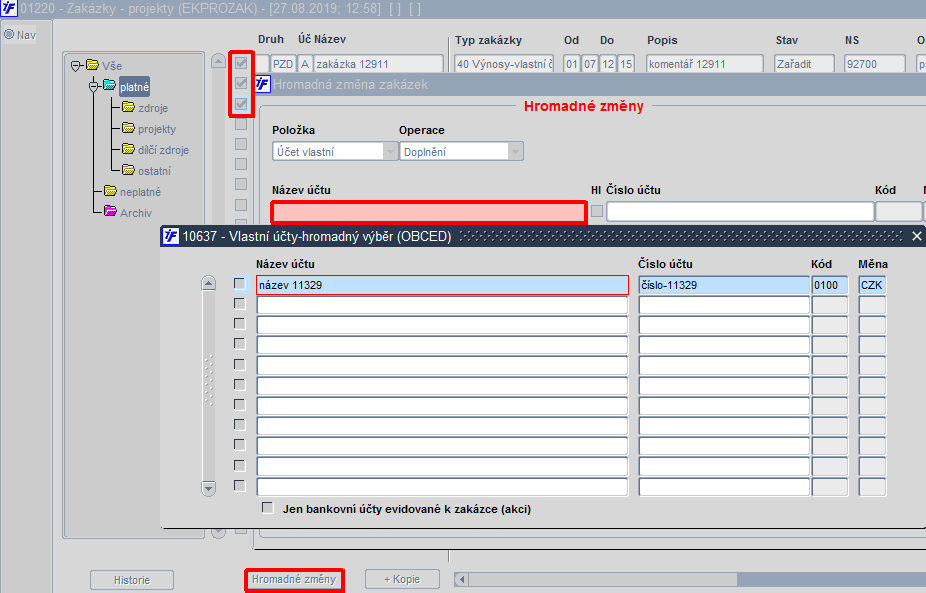
Task: Select the dílčí zdroje folder icon
Action: coord(128,149)
